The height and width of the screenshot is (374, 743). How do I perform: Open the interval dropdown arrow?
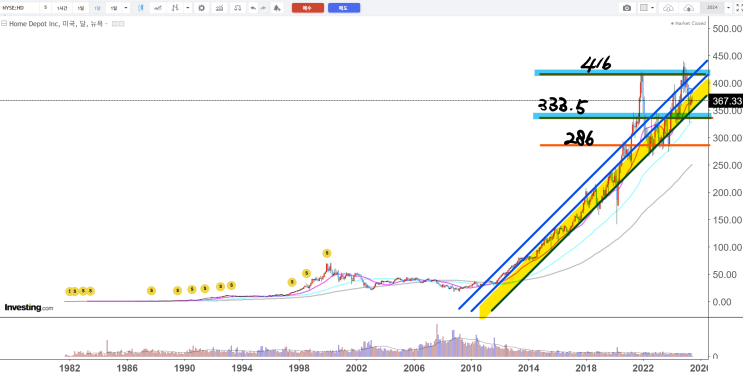[x=126, y=8]
